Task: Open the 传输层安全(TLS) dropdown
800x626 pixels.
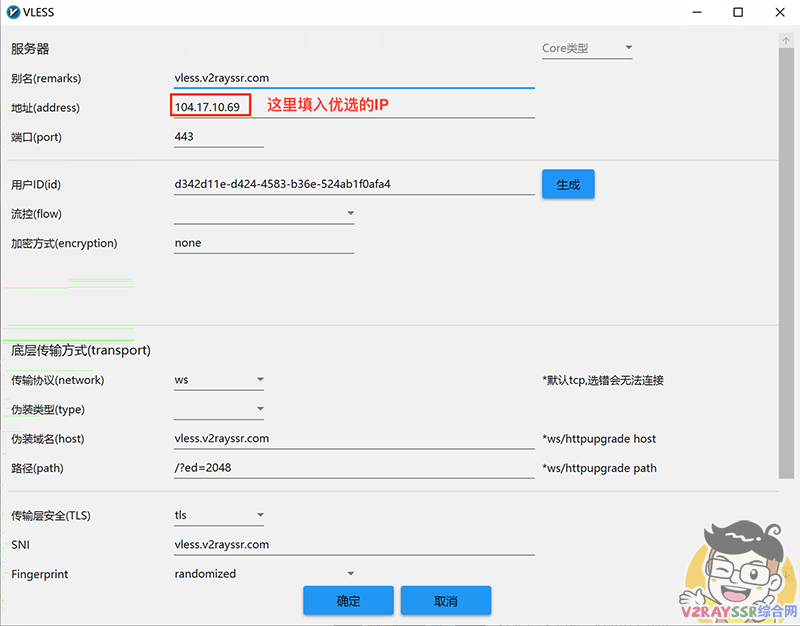Action: tap(219, 516)
